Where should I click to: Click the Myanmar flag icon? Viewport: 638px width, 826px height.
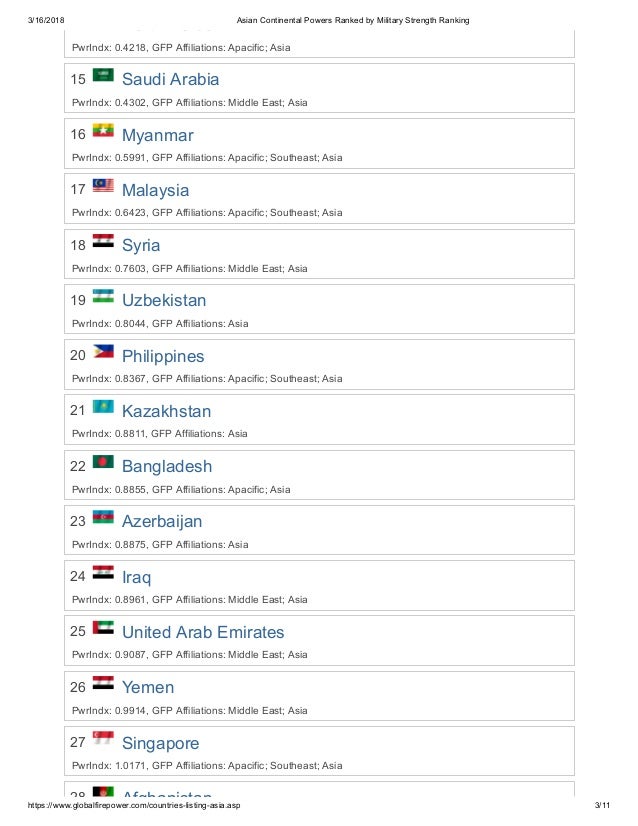pos(103,130)
